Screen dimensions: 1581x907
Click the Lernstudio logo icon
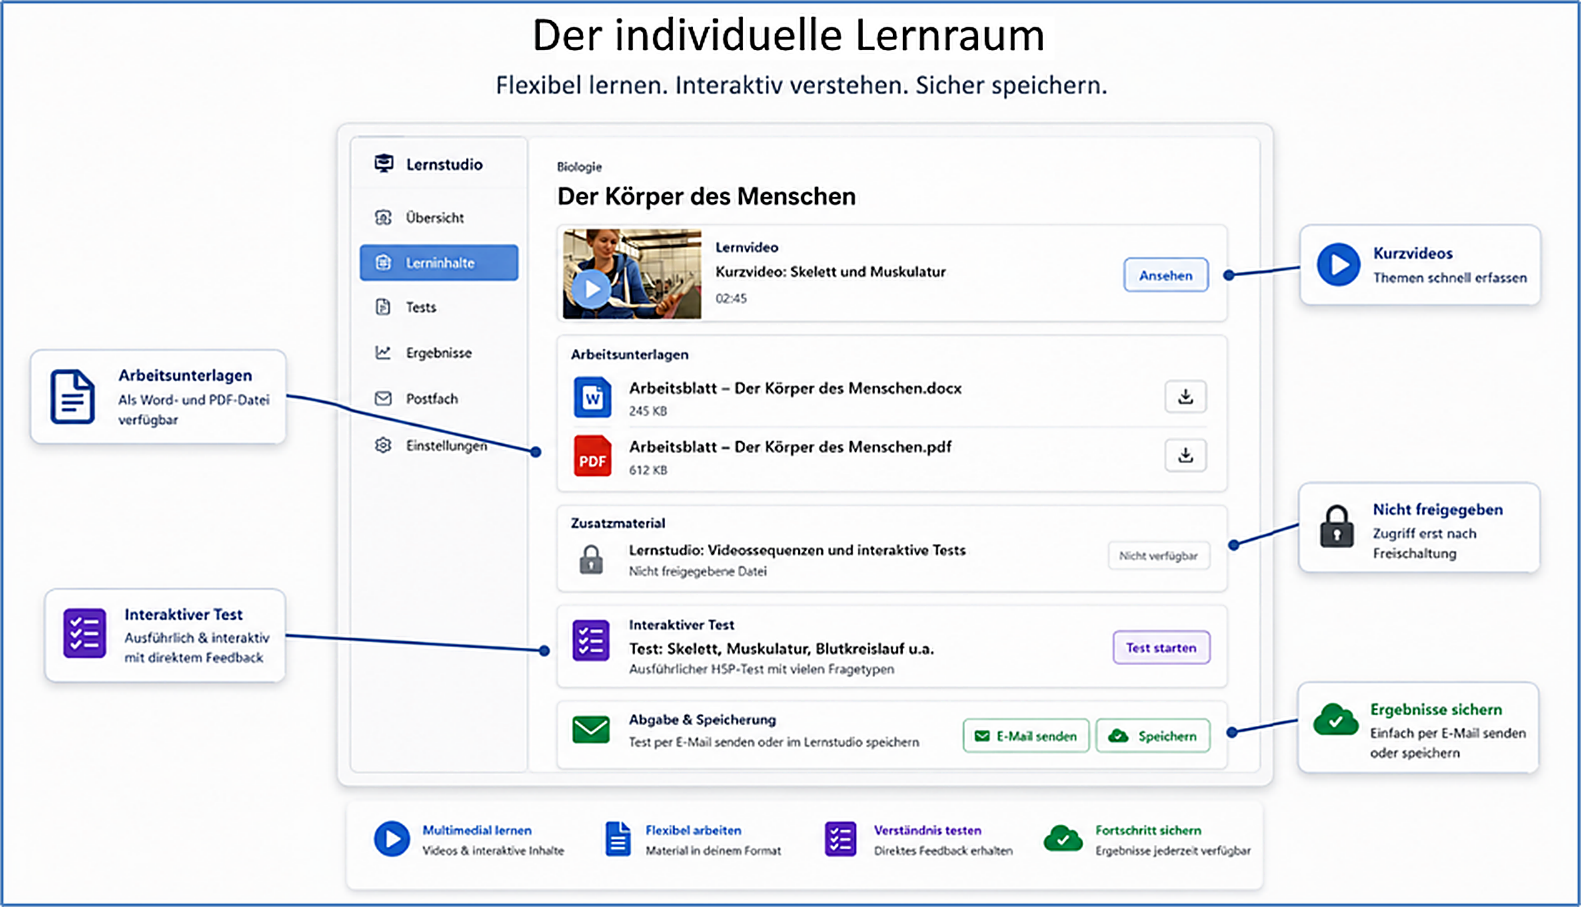click(x=384, y=163)
